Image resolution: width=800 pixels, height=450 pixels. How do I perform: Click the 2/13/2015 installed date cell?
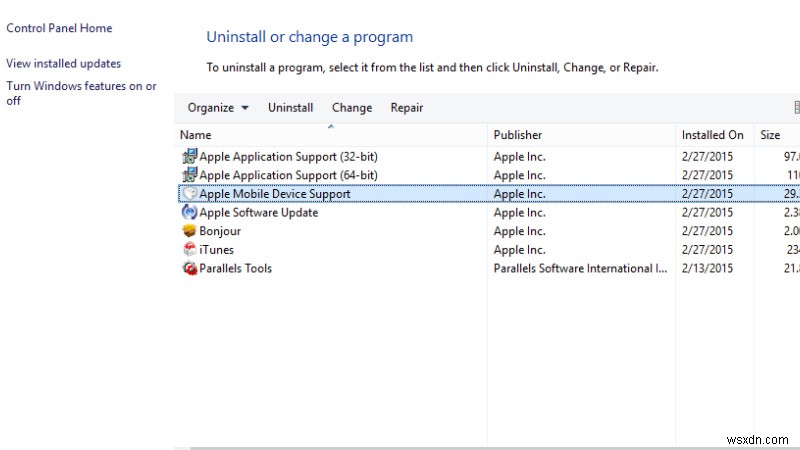pyautogui.click(x=707, y=268)
